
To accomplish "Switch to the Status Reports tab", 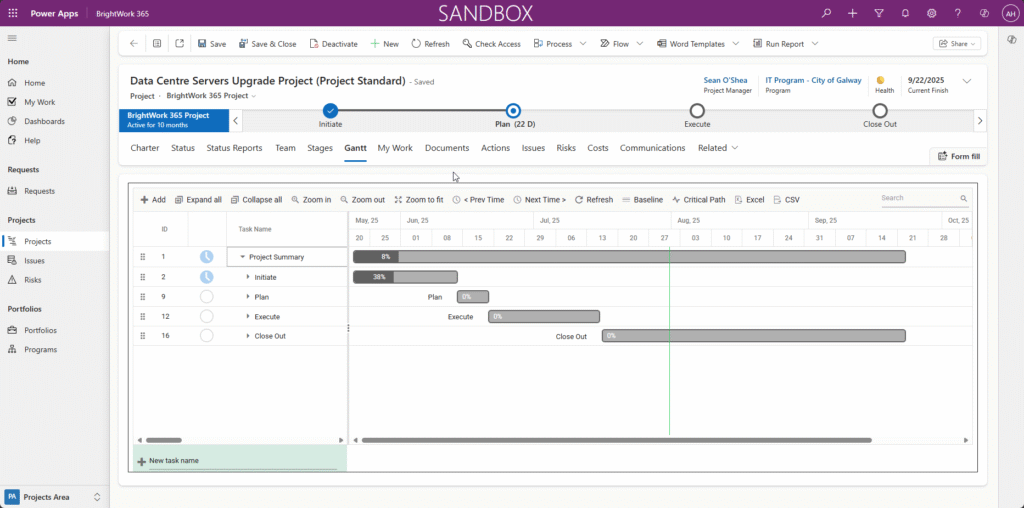I will [x=234, y=148].
